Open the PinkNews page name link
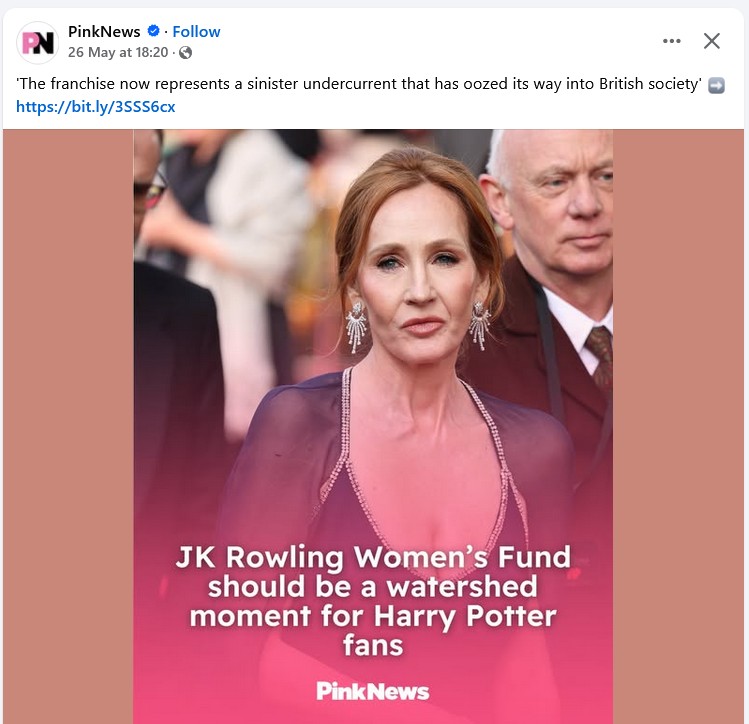The height and width of the screenshot is (724, 749). [x=104, y=32]
